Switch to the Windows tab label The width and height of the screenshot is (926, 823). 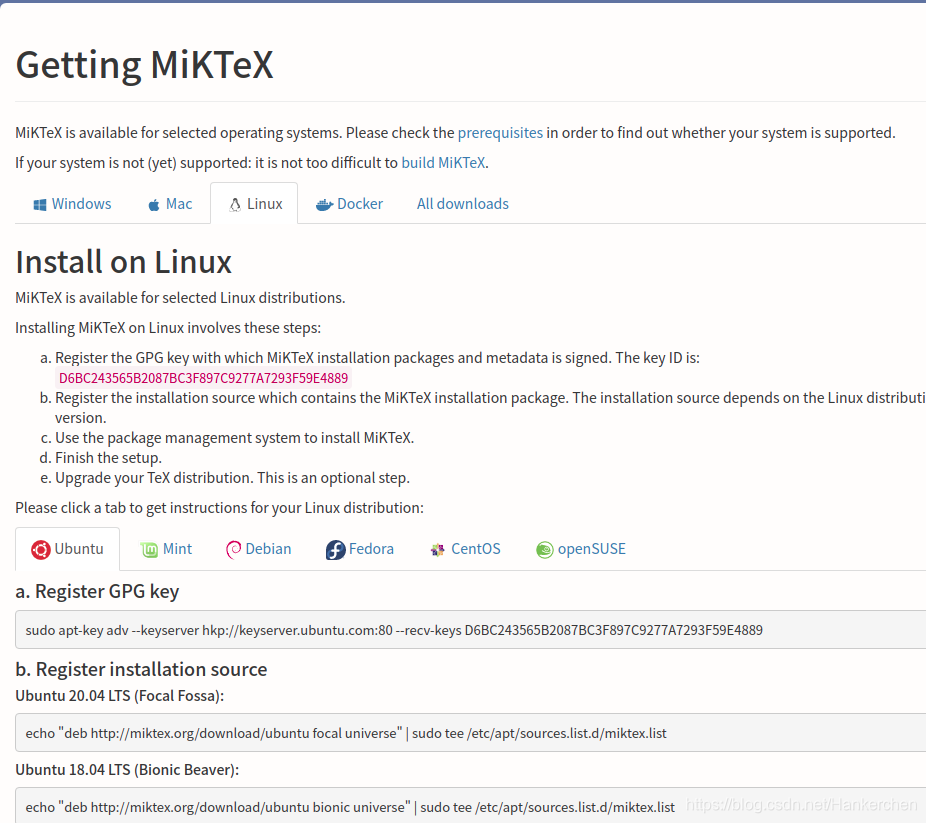pyautogui.click(x=81, y=204)
